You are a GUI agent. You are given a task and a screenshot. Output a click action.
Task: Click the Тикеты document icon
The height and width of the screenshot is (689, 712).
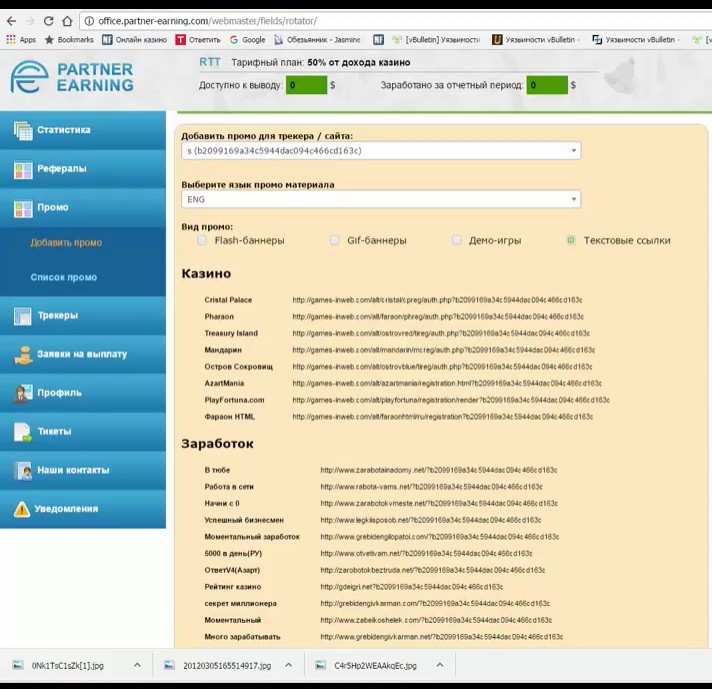point(23,432)
